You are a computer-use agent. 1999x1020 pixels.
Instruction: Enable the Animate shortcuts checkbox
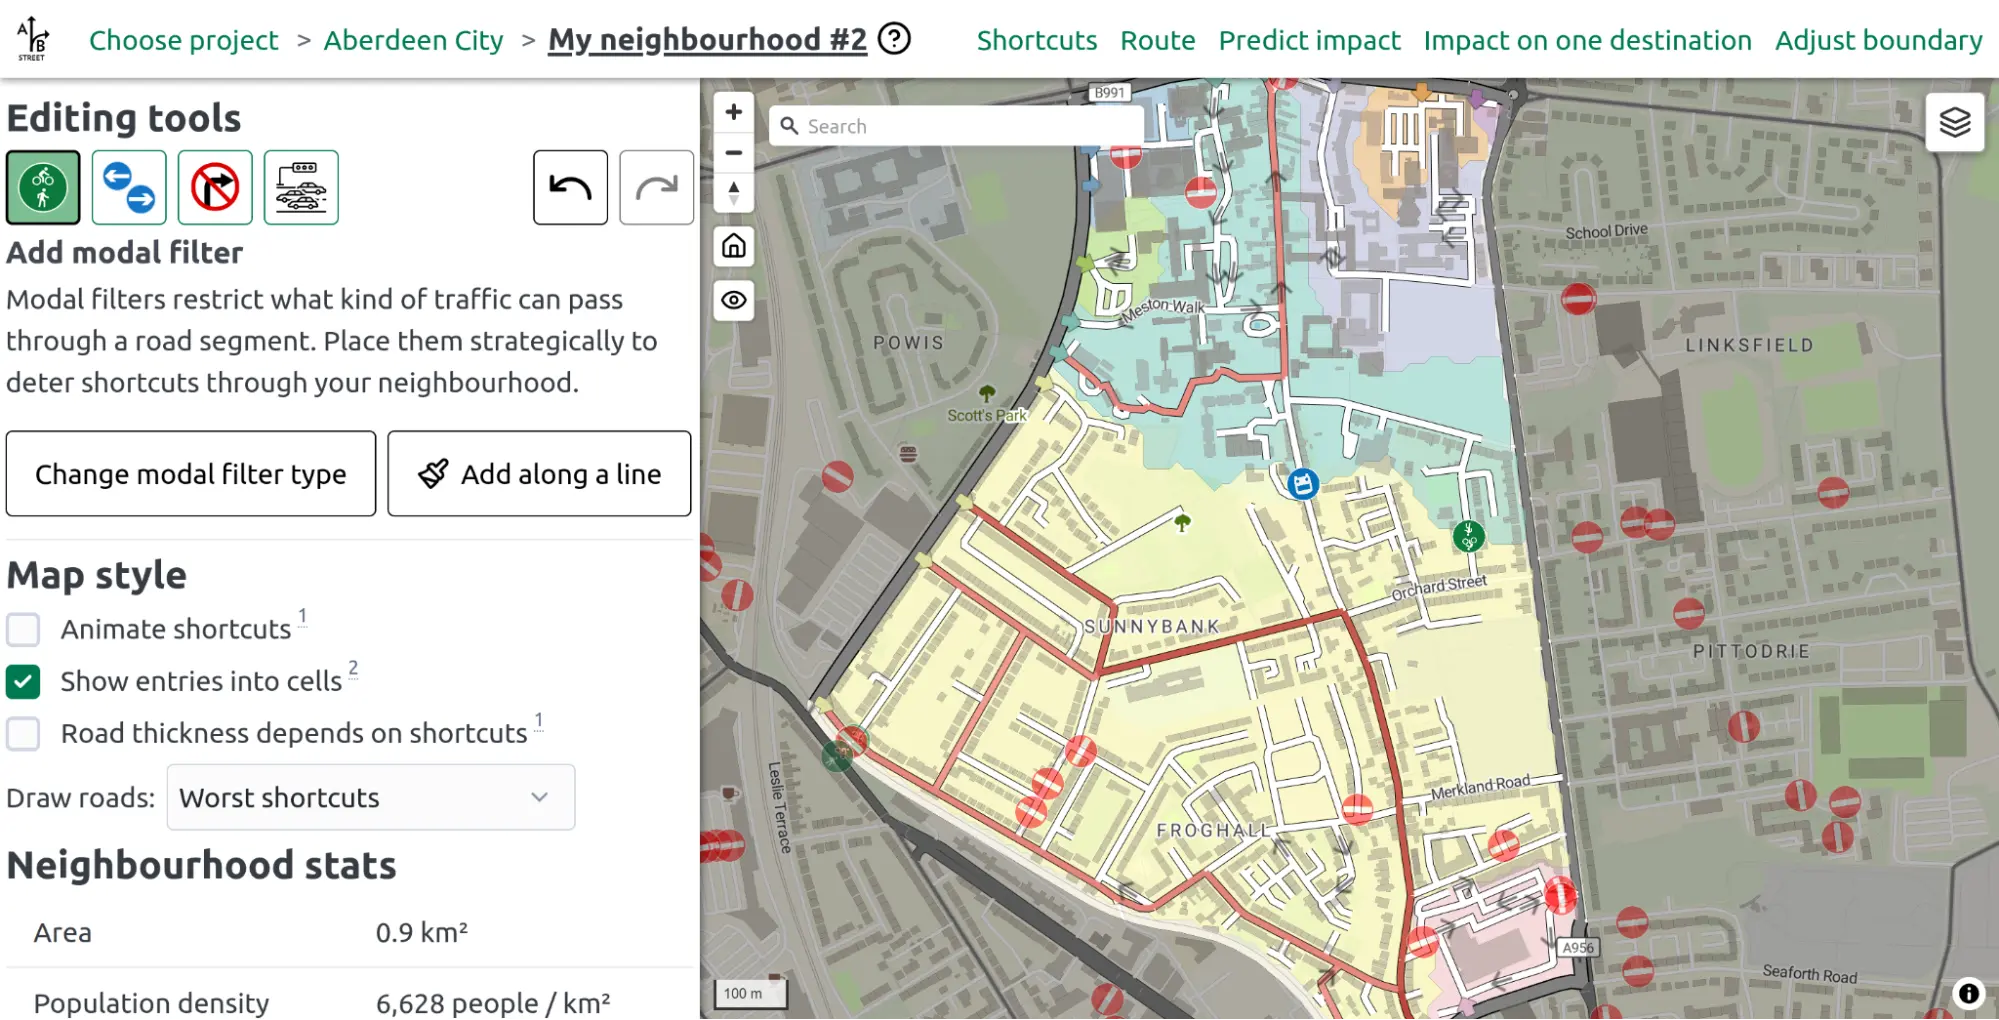click(22, 630)
